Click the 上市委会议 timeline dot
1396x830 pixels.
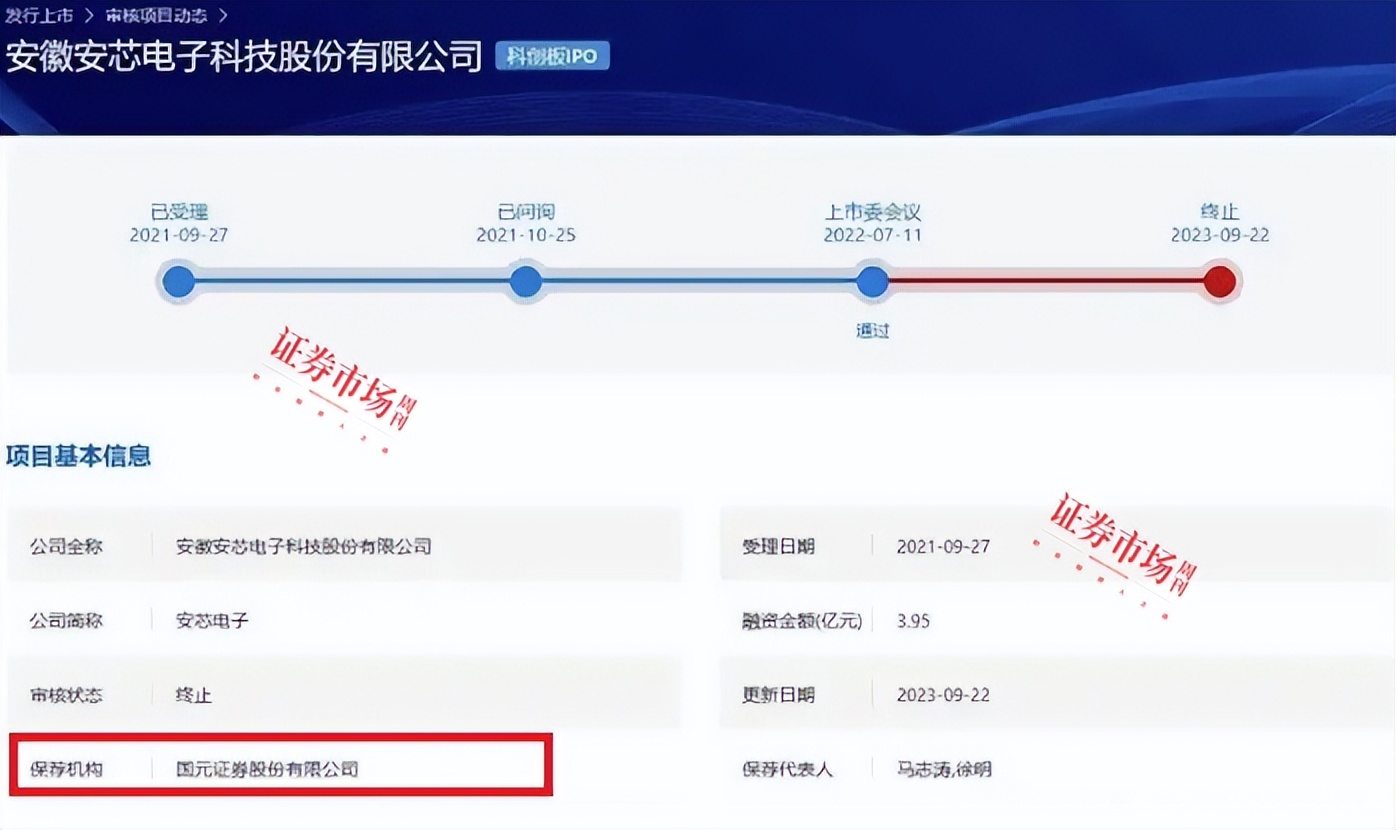[873, 282]
